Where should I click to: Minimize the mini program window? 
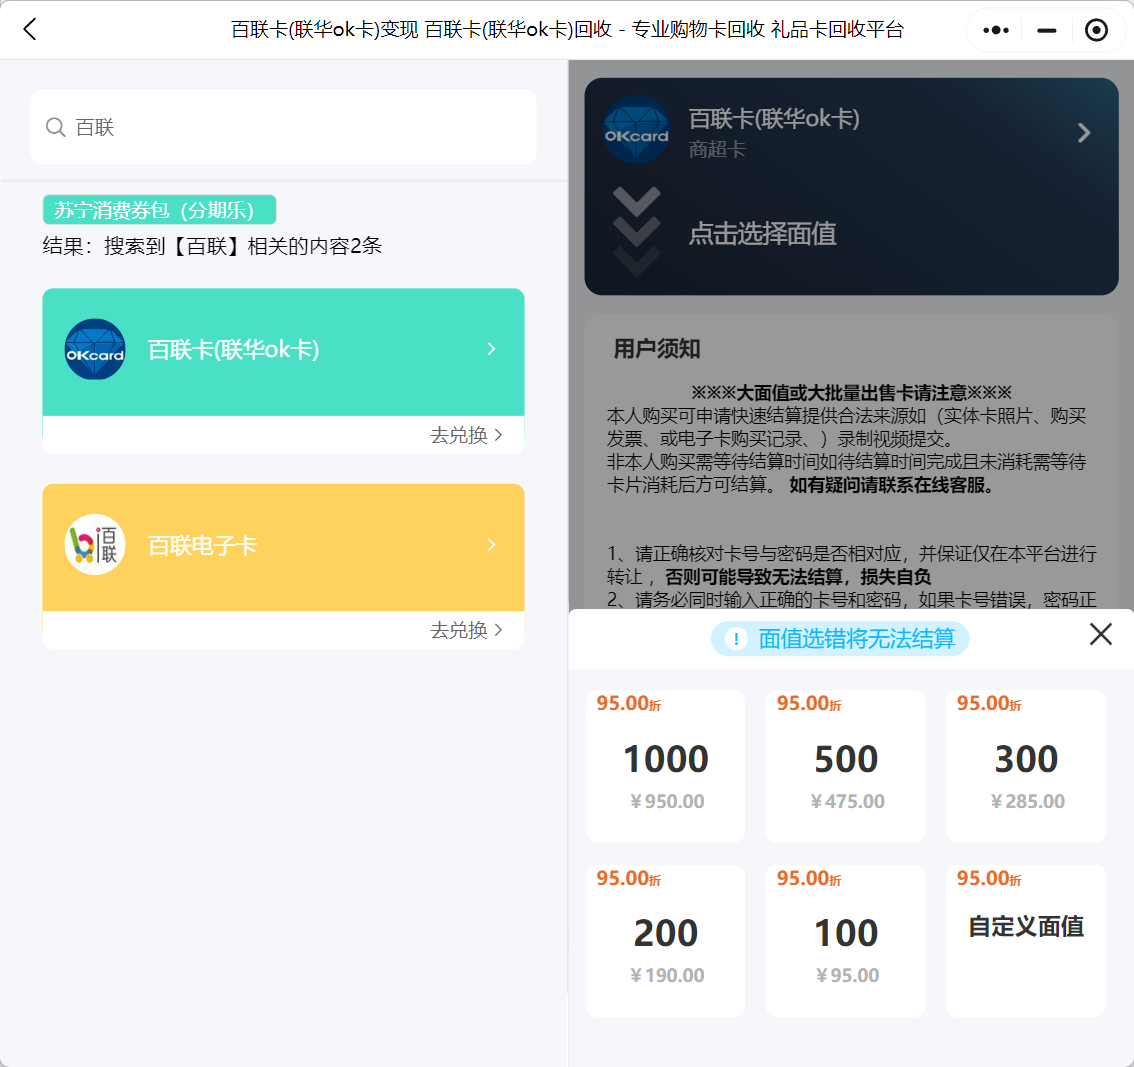tap(1046, 30)
